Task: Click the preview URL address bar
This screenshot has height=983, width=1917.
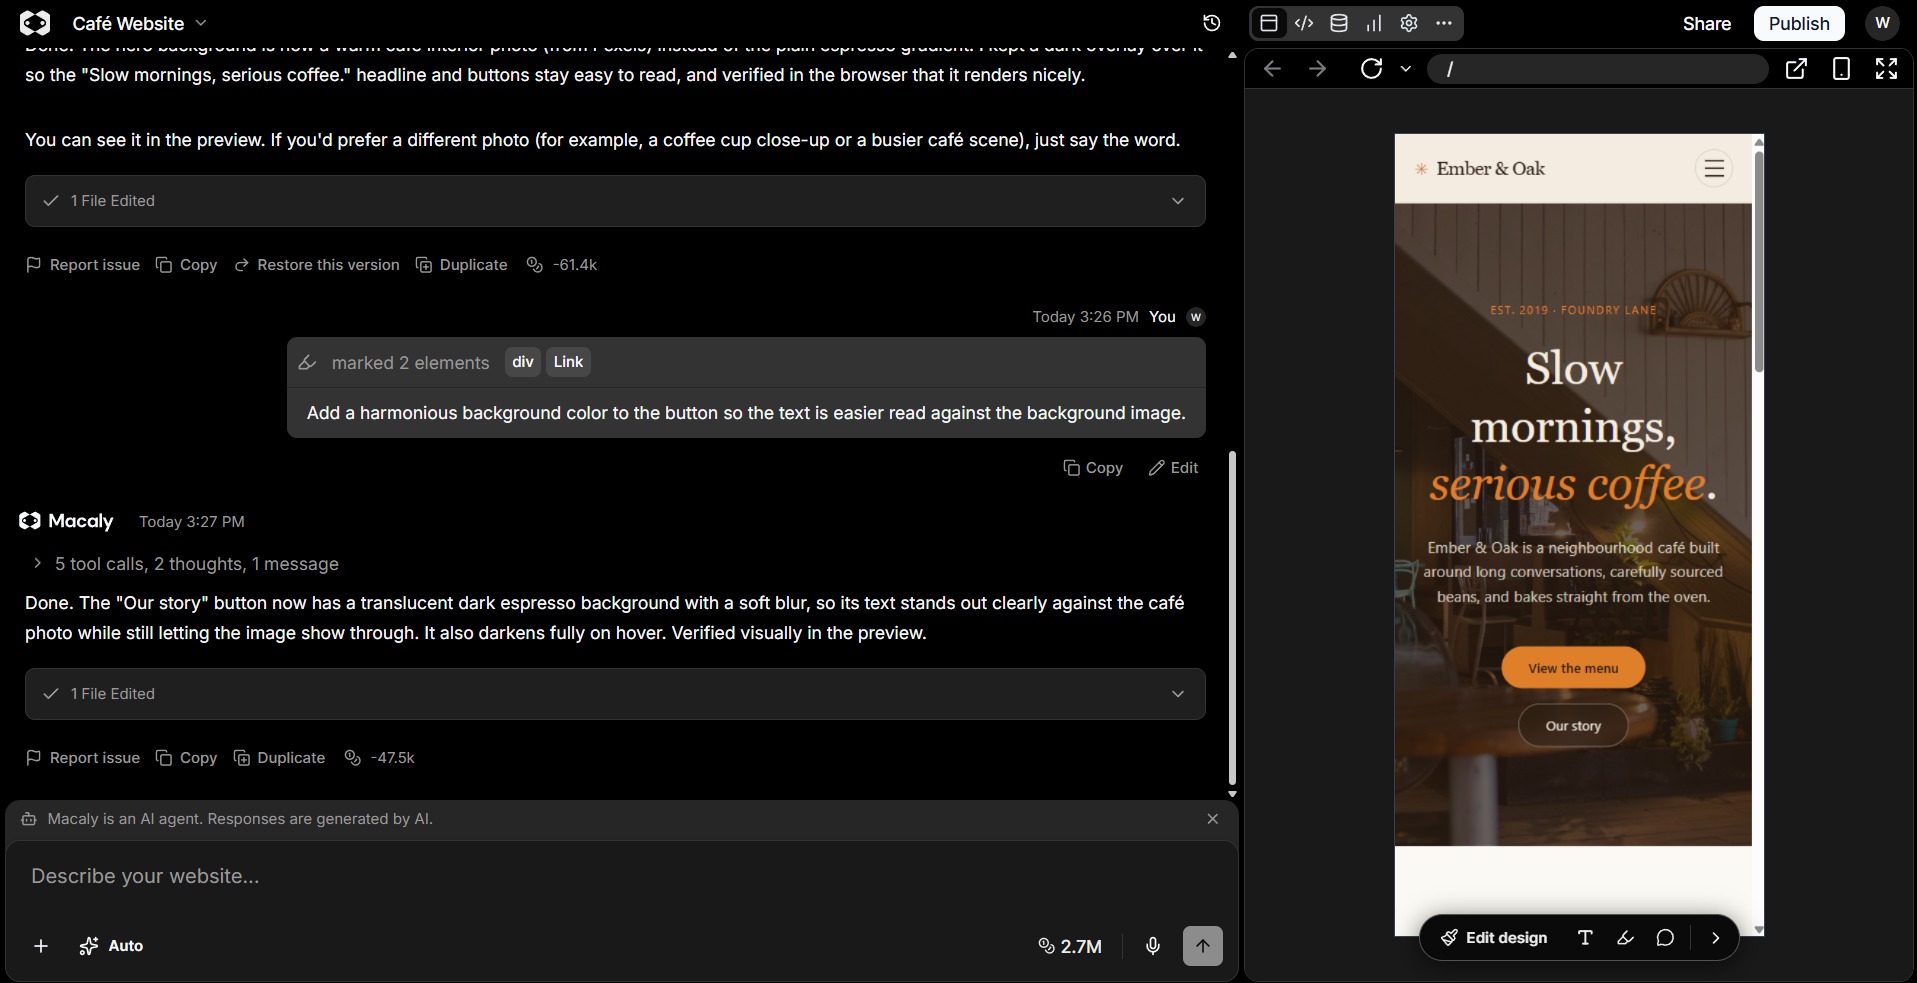Action: (x=1598, y=68)
